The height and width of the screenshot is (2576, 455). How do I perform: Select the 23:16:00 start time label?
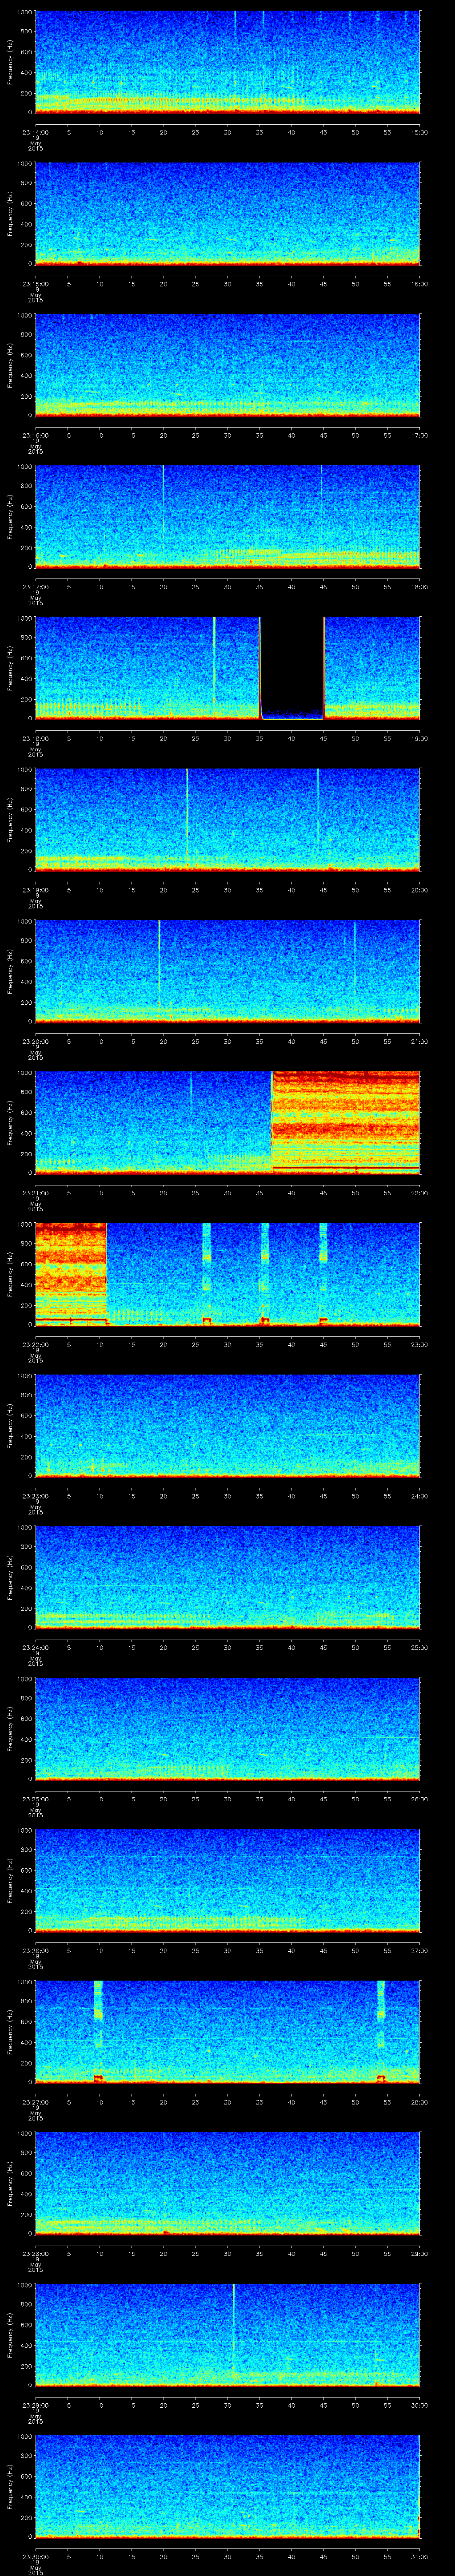tap(35, 435)
